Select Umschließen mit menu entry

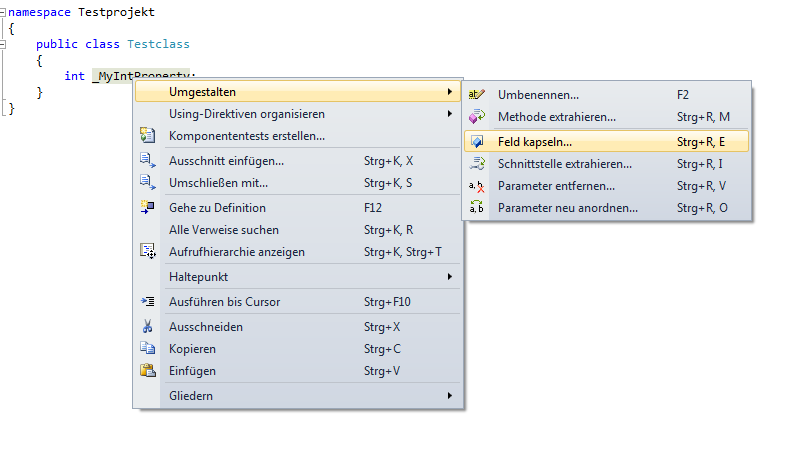[x=218, y=183]
